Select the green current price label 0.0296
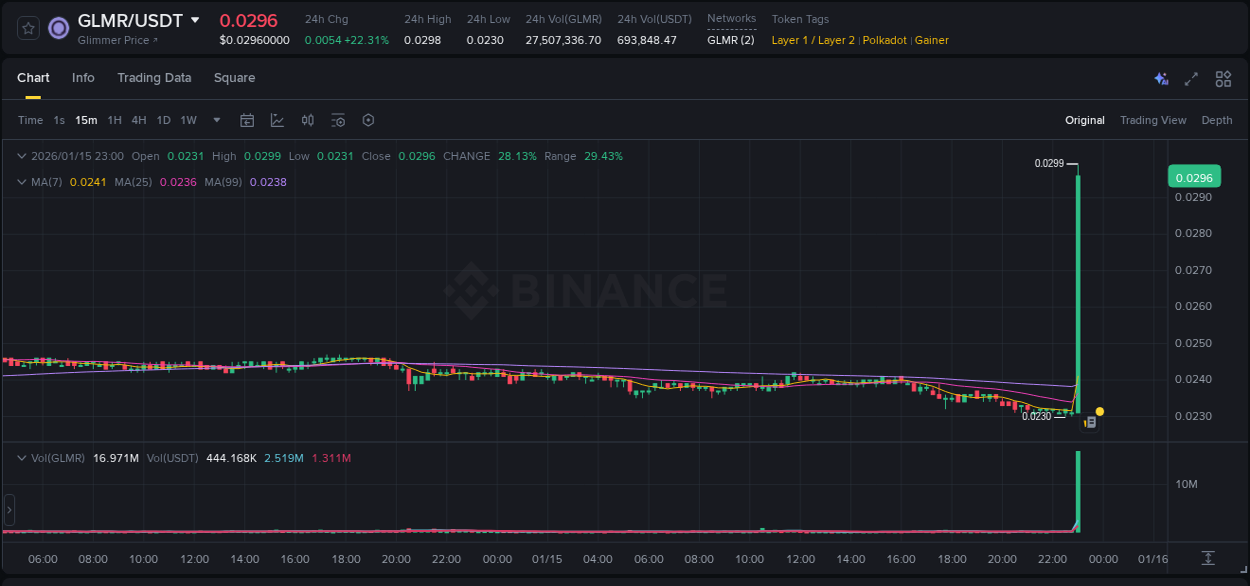This screenshot has height=586, width=1250. (1196, 176)
